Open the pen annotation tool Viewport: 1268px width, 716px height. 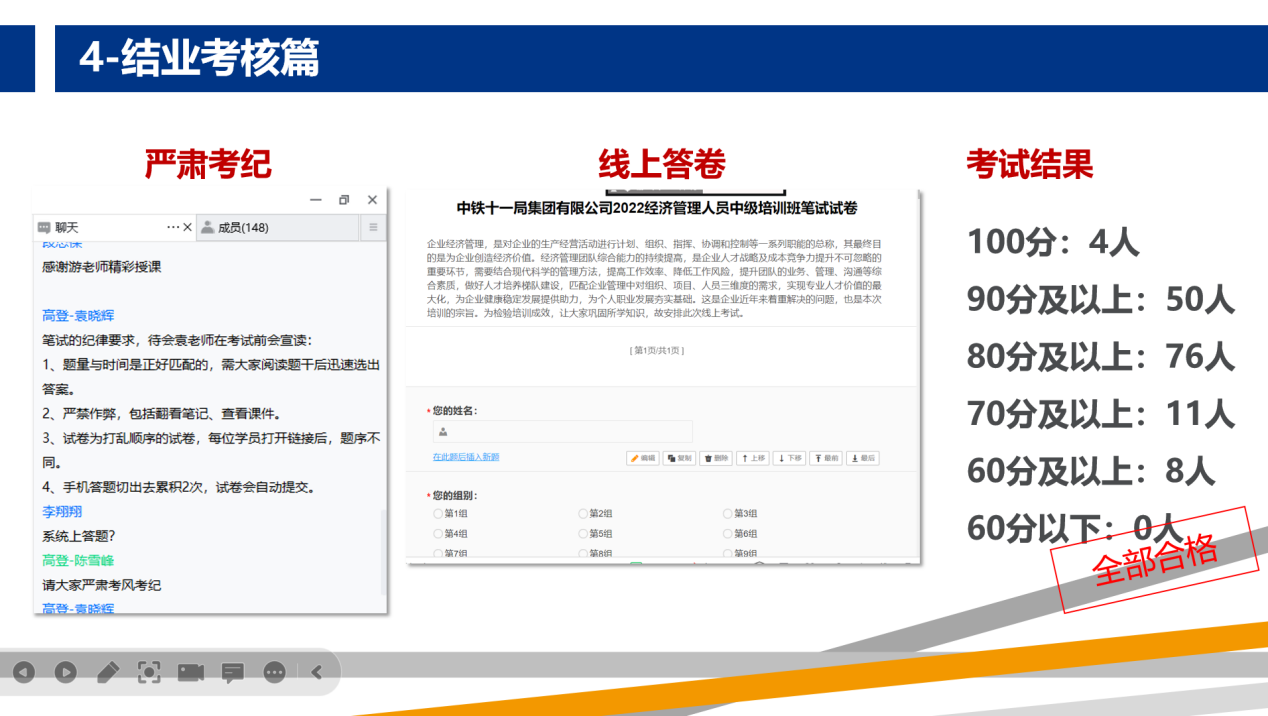107,672
